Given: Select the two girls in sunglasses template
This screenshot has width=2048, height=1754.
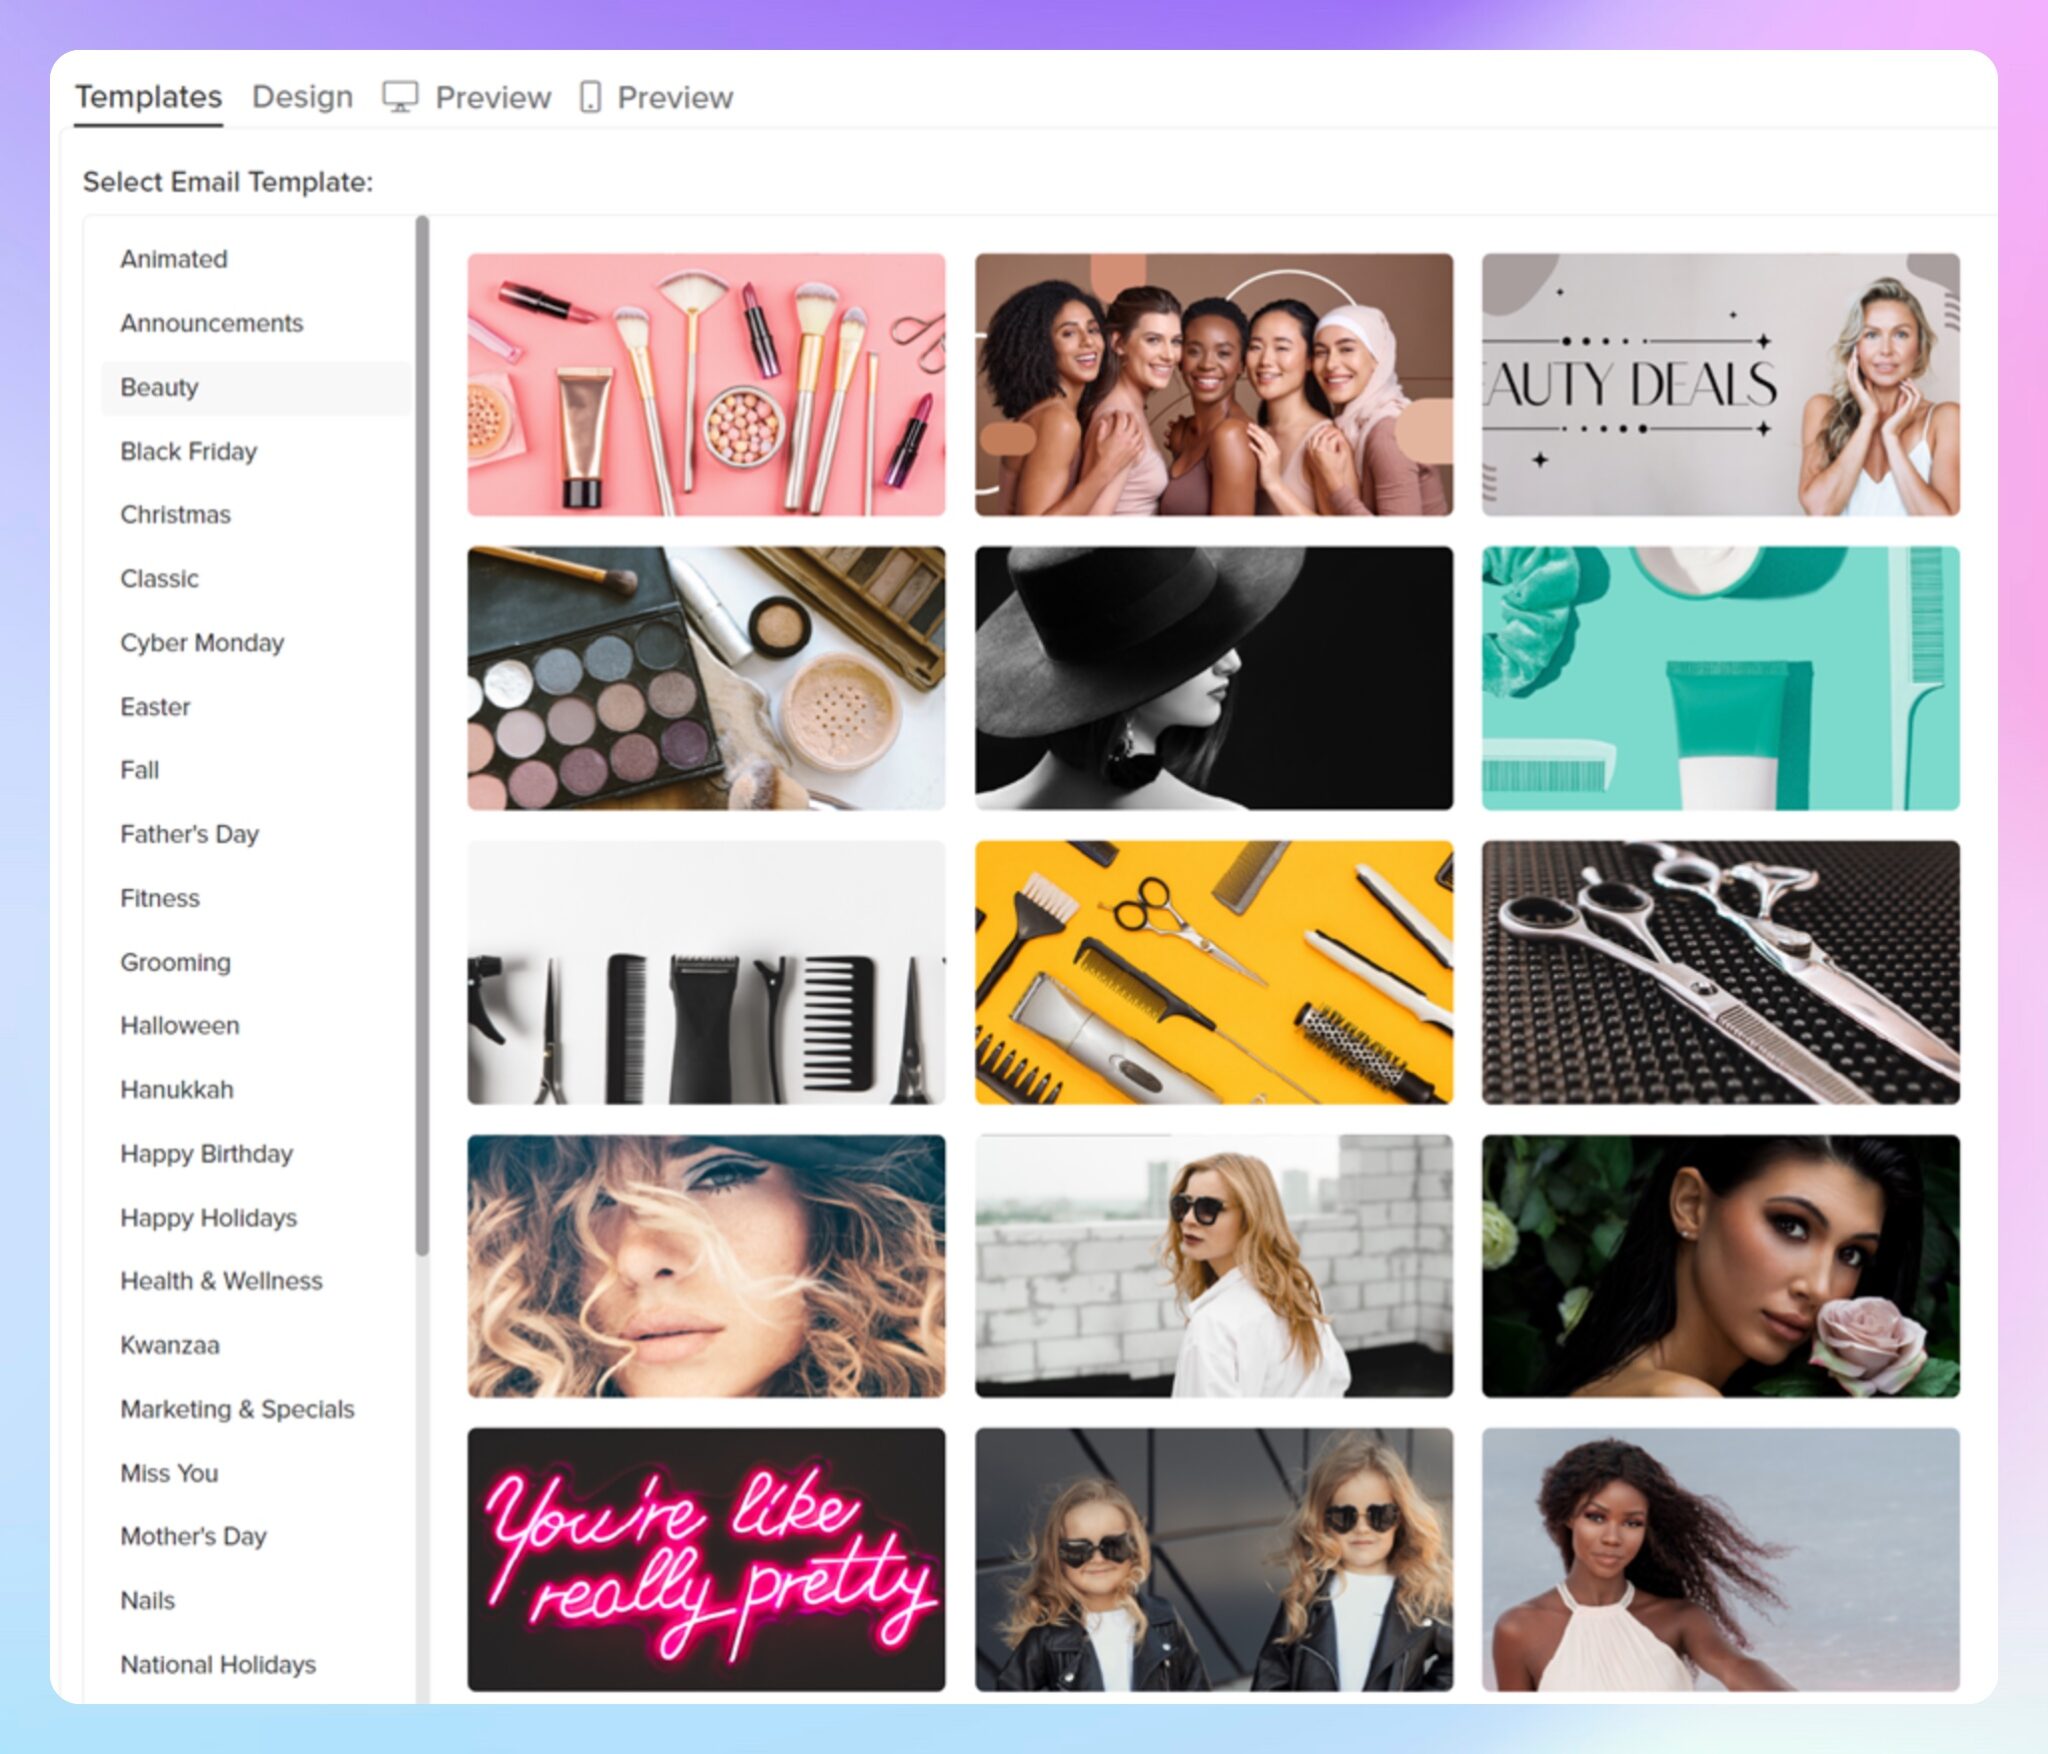Looking at the screenshot, I should 1214,1559.
